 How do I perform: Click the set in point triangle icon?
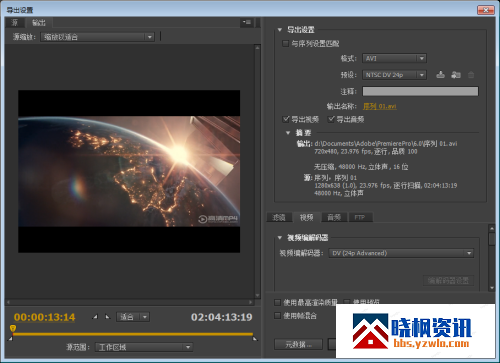point(95,317)
